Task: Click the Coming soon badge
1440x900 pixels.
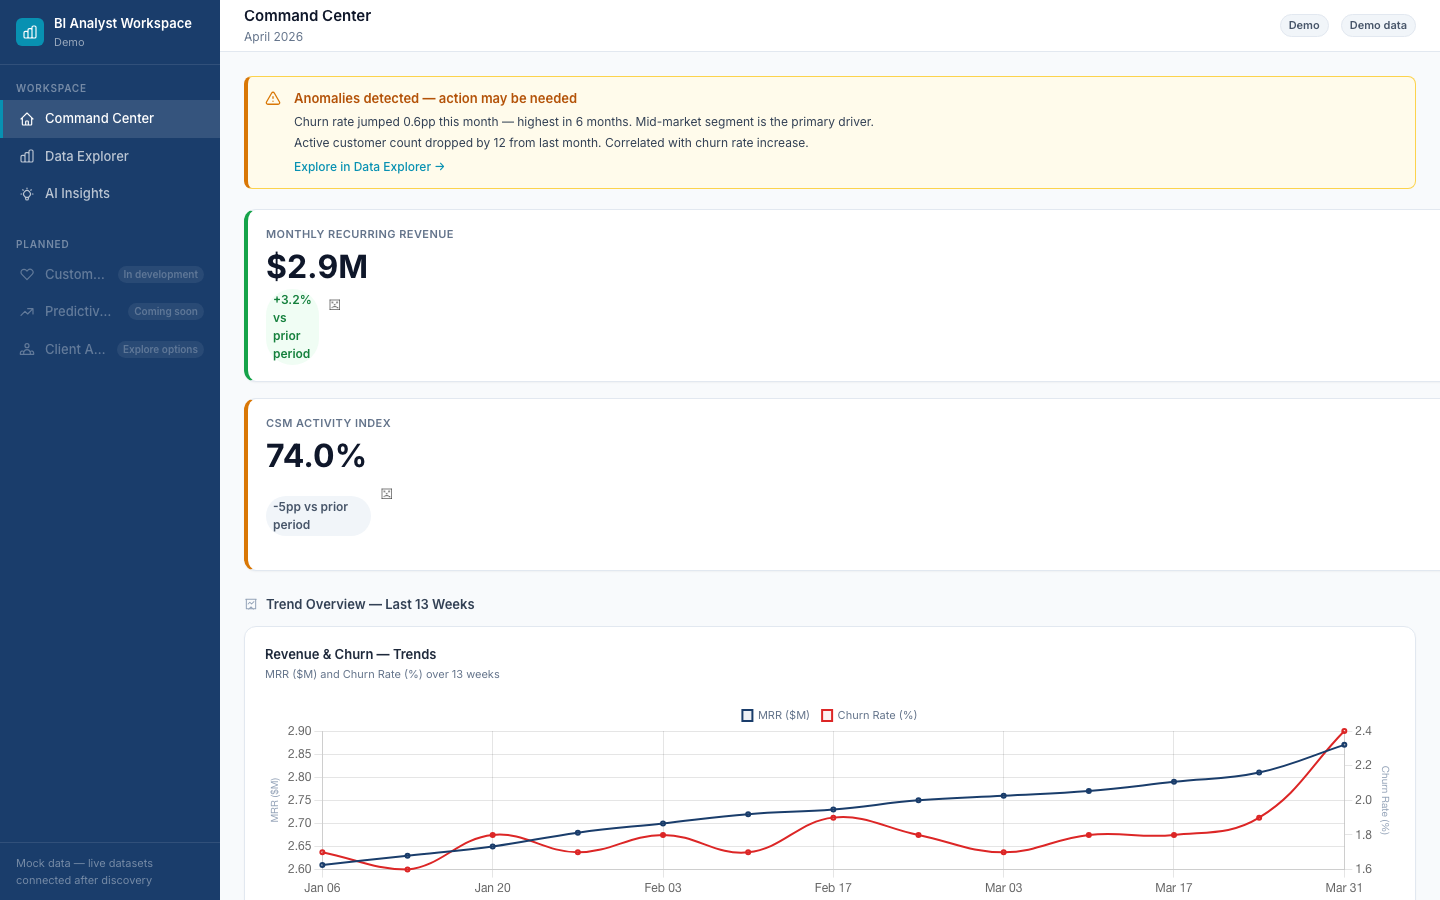Action: click(166, 312)
